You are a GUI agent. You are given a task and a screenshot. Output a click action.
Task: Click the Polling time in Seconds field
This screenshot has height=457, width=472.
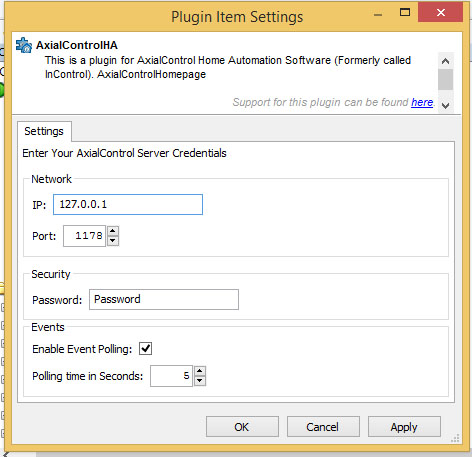pyautogui.click(x=171, y=376)
